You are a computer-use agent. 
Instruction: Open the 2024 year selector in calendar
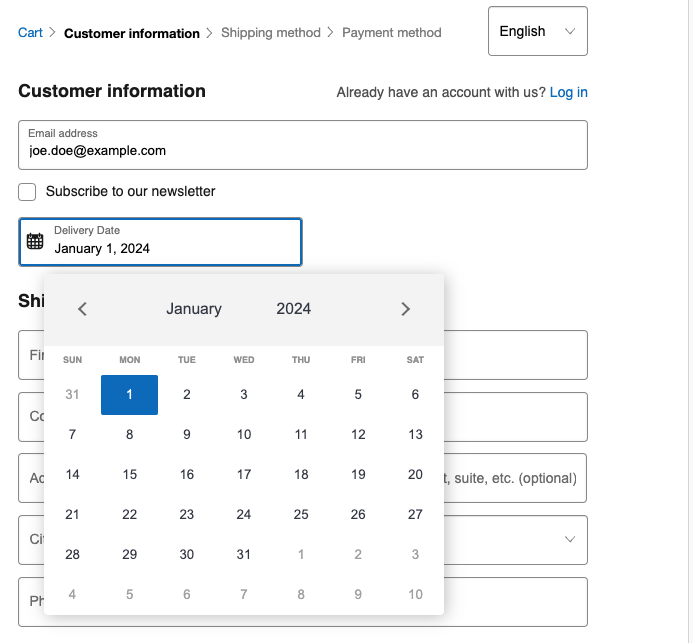click(294, 309)
